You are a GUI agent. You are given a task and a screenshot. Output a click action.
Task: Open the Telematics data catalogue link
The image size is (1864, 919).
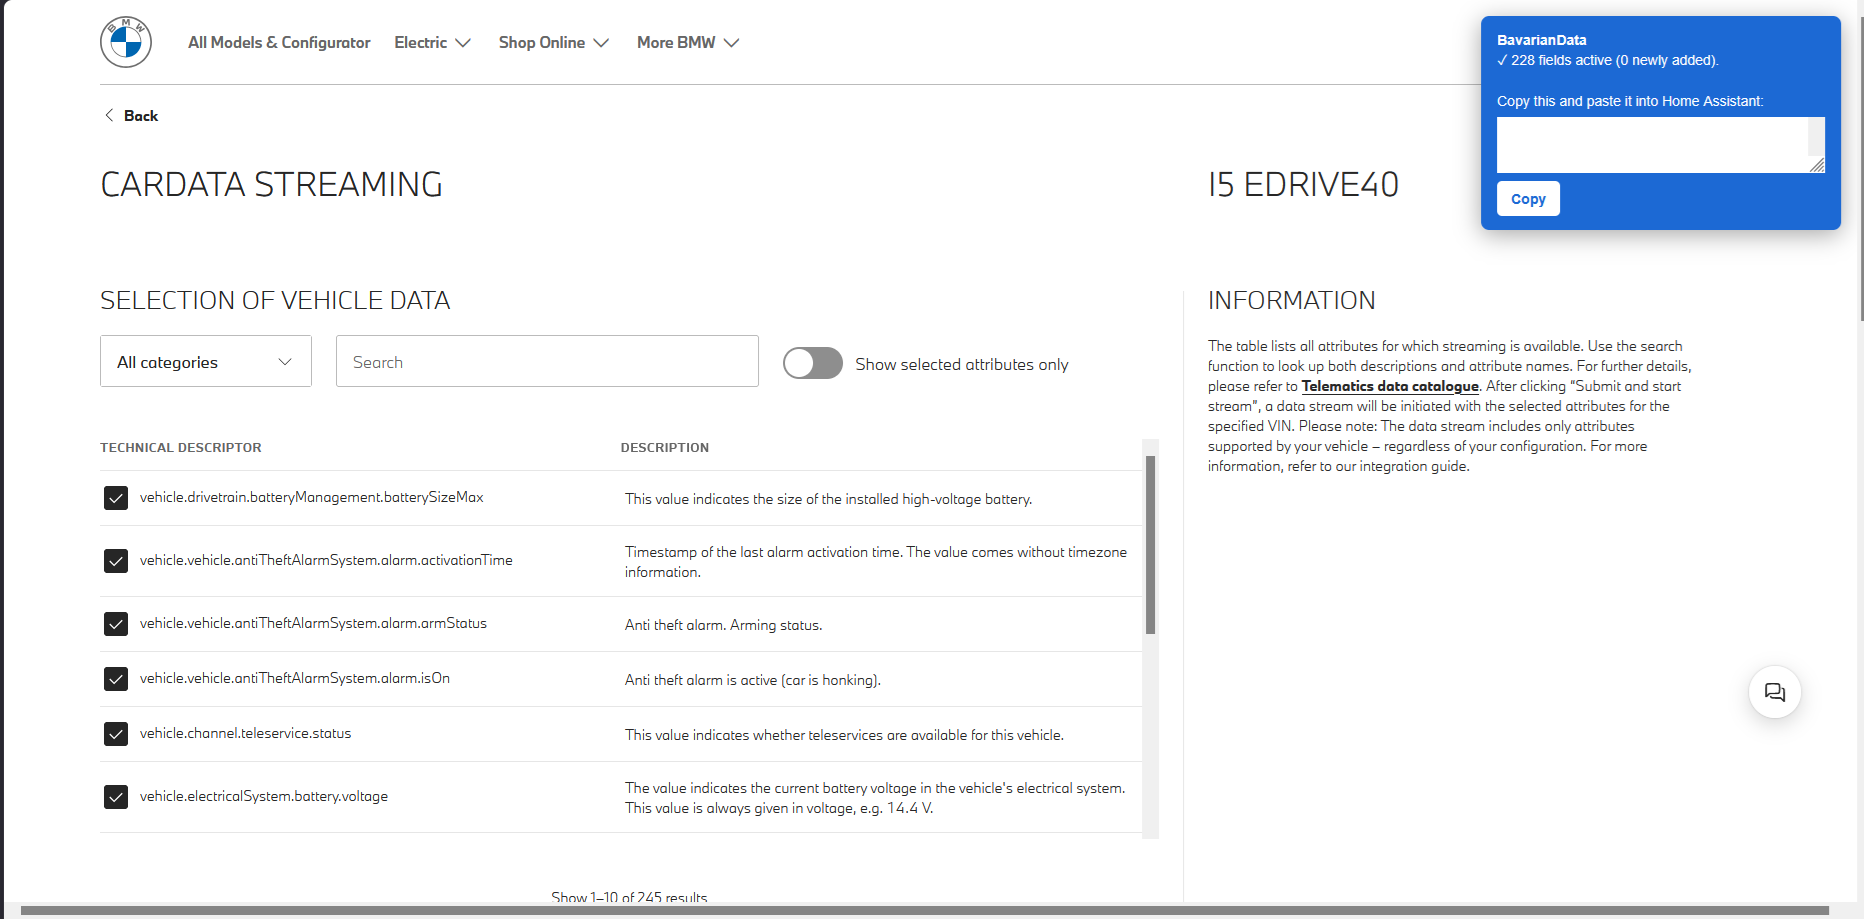click(1390, 386)
